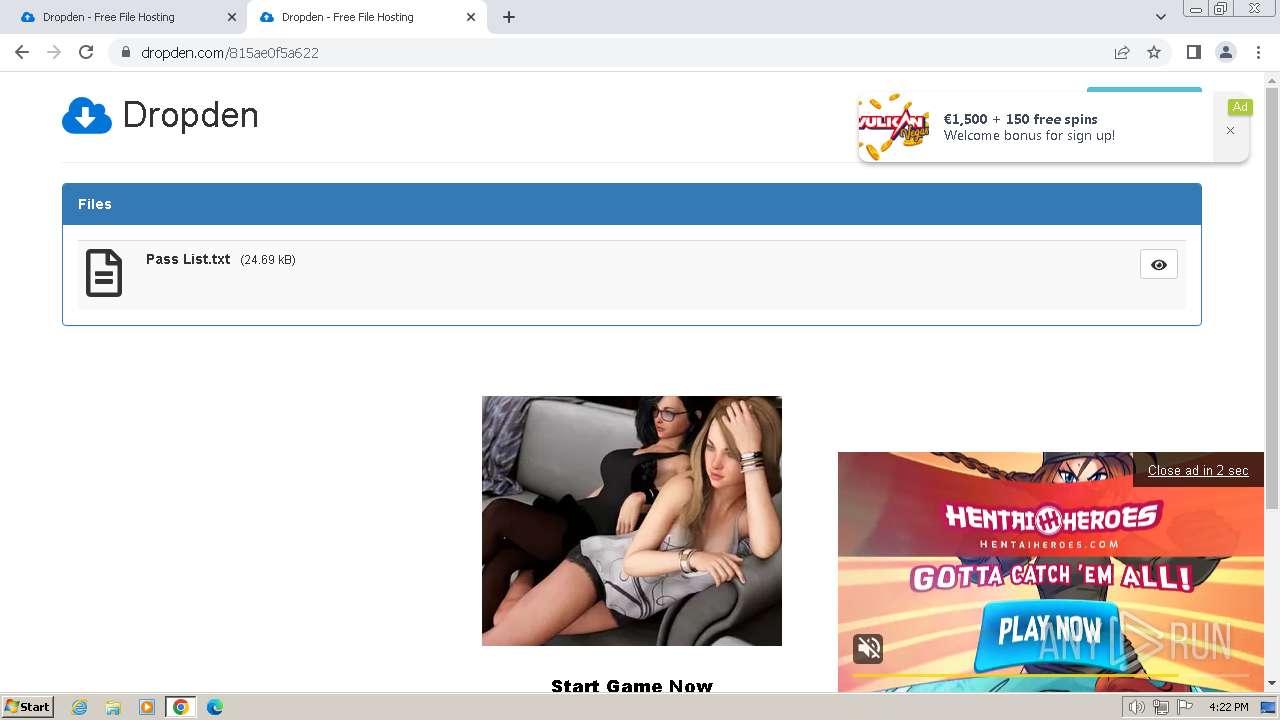Click the site lock icon in the address bar
Screen dimensions: 1280x720
click(126, 52)
